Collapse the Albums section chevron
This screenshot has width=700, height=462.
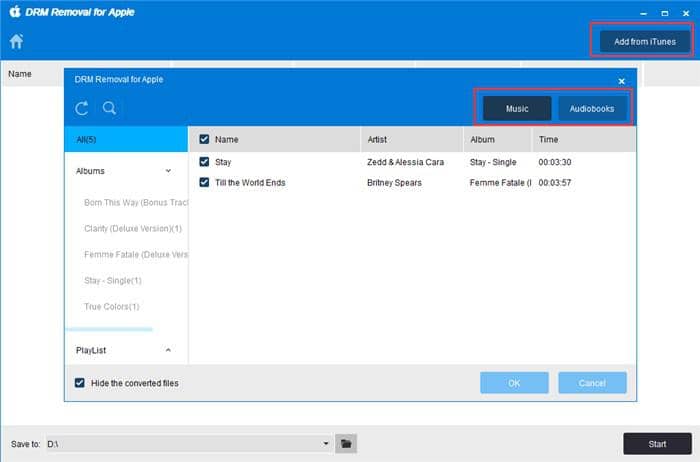tap(168, 171)
